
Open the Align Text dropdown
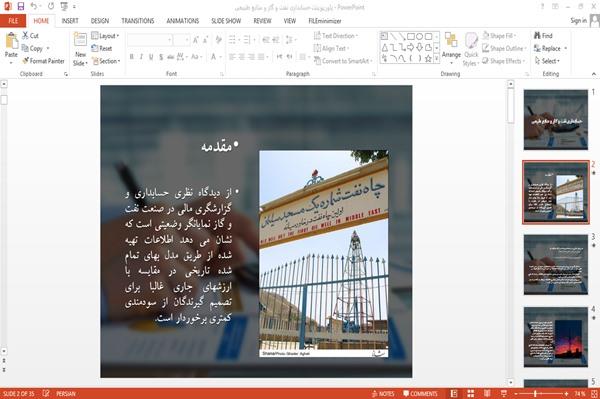(331, 48)
